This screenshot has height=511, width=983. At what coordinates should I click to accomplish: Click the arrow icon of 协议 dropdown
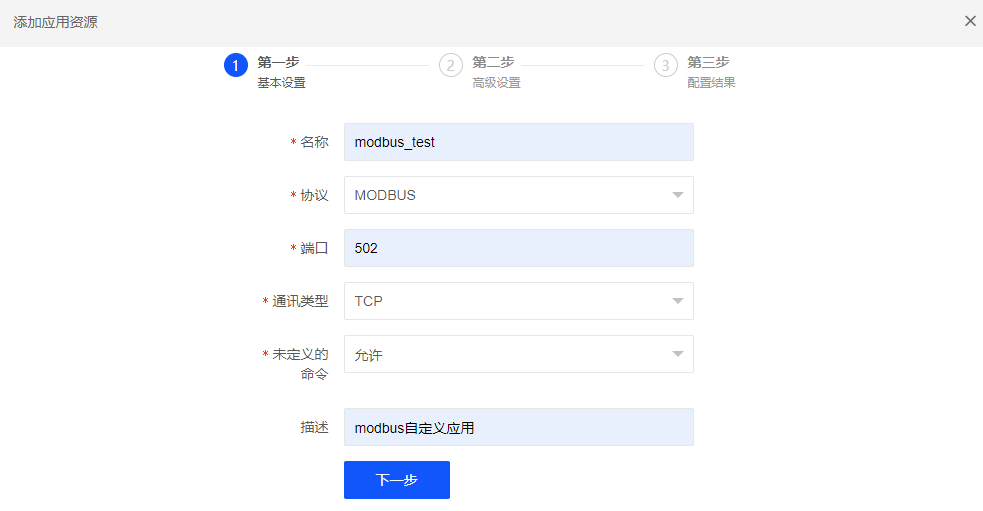pyautogui.click(x=678, y=195)
